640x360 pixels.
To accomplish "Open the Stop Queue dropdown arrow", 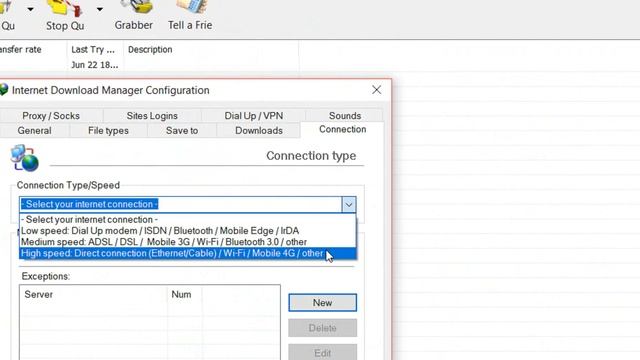I will coord(100,9).
